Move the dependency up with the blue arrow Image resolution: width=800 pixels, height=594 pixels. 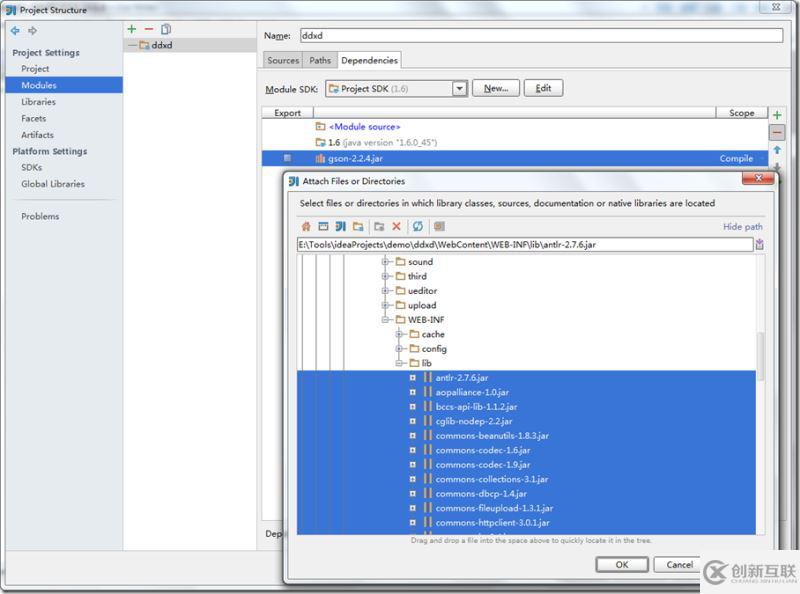(777, 150)
